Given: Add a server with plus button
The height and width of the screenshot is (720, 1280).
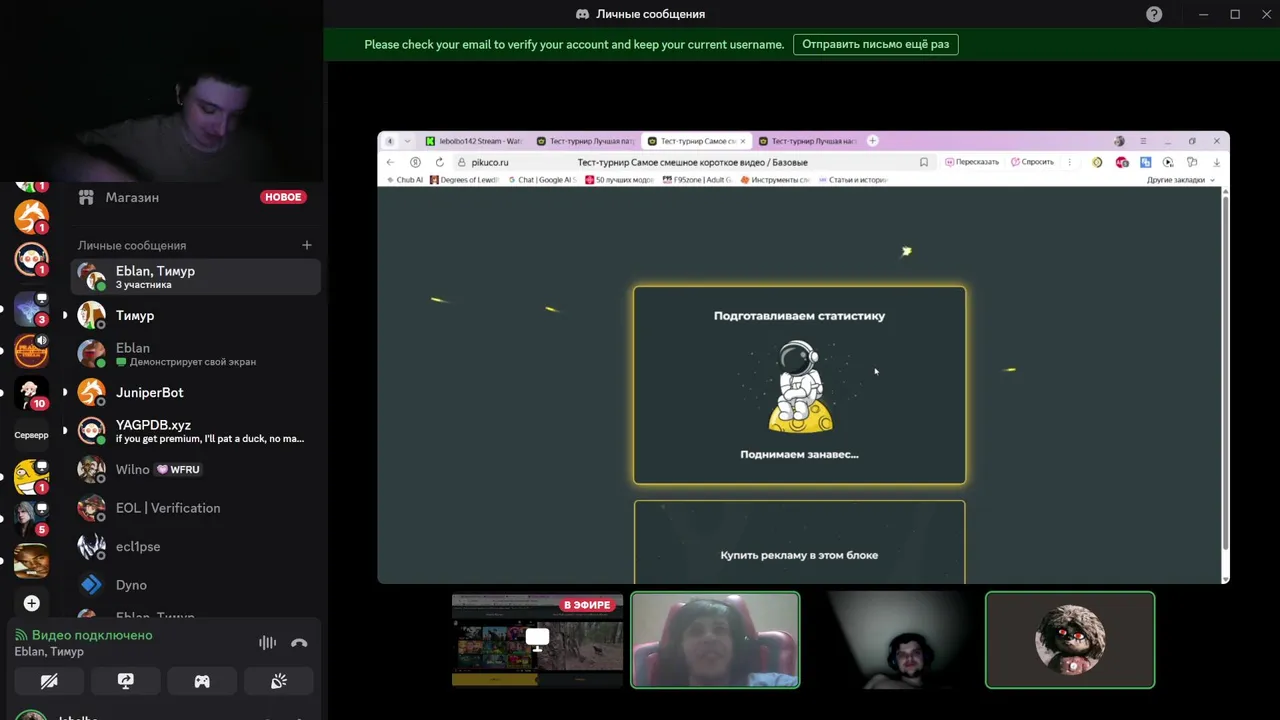Looking at the screenshot, I should click(x=31, y=603).
